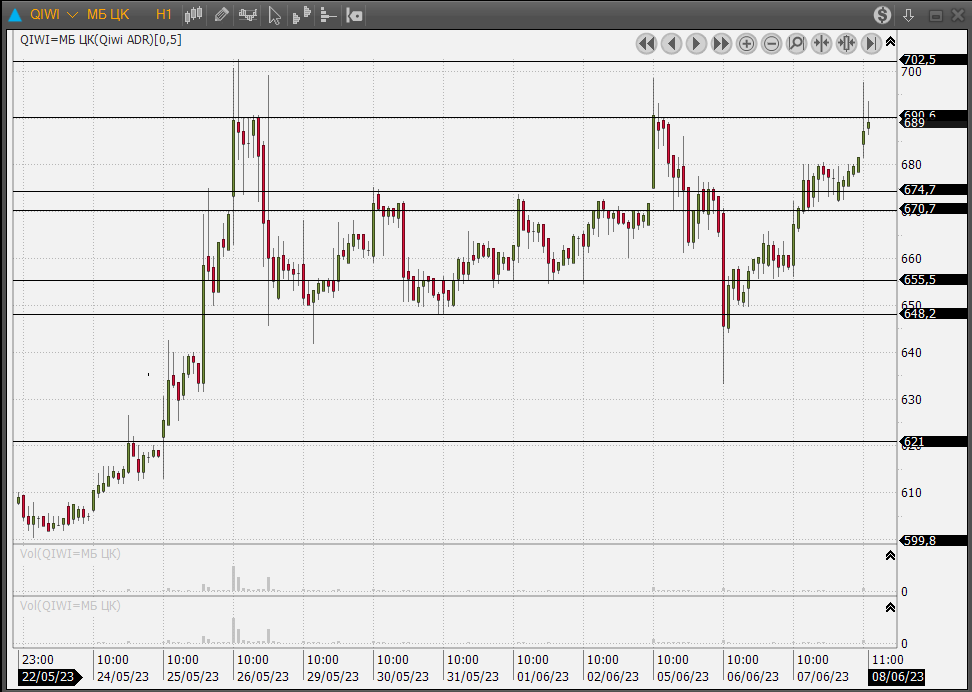Compress the chart horizontally
Screen dimensions: 972x692
(x=822, y=43)
